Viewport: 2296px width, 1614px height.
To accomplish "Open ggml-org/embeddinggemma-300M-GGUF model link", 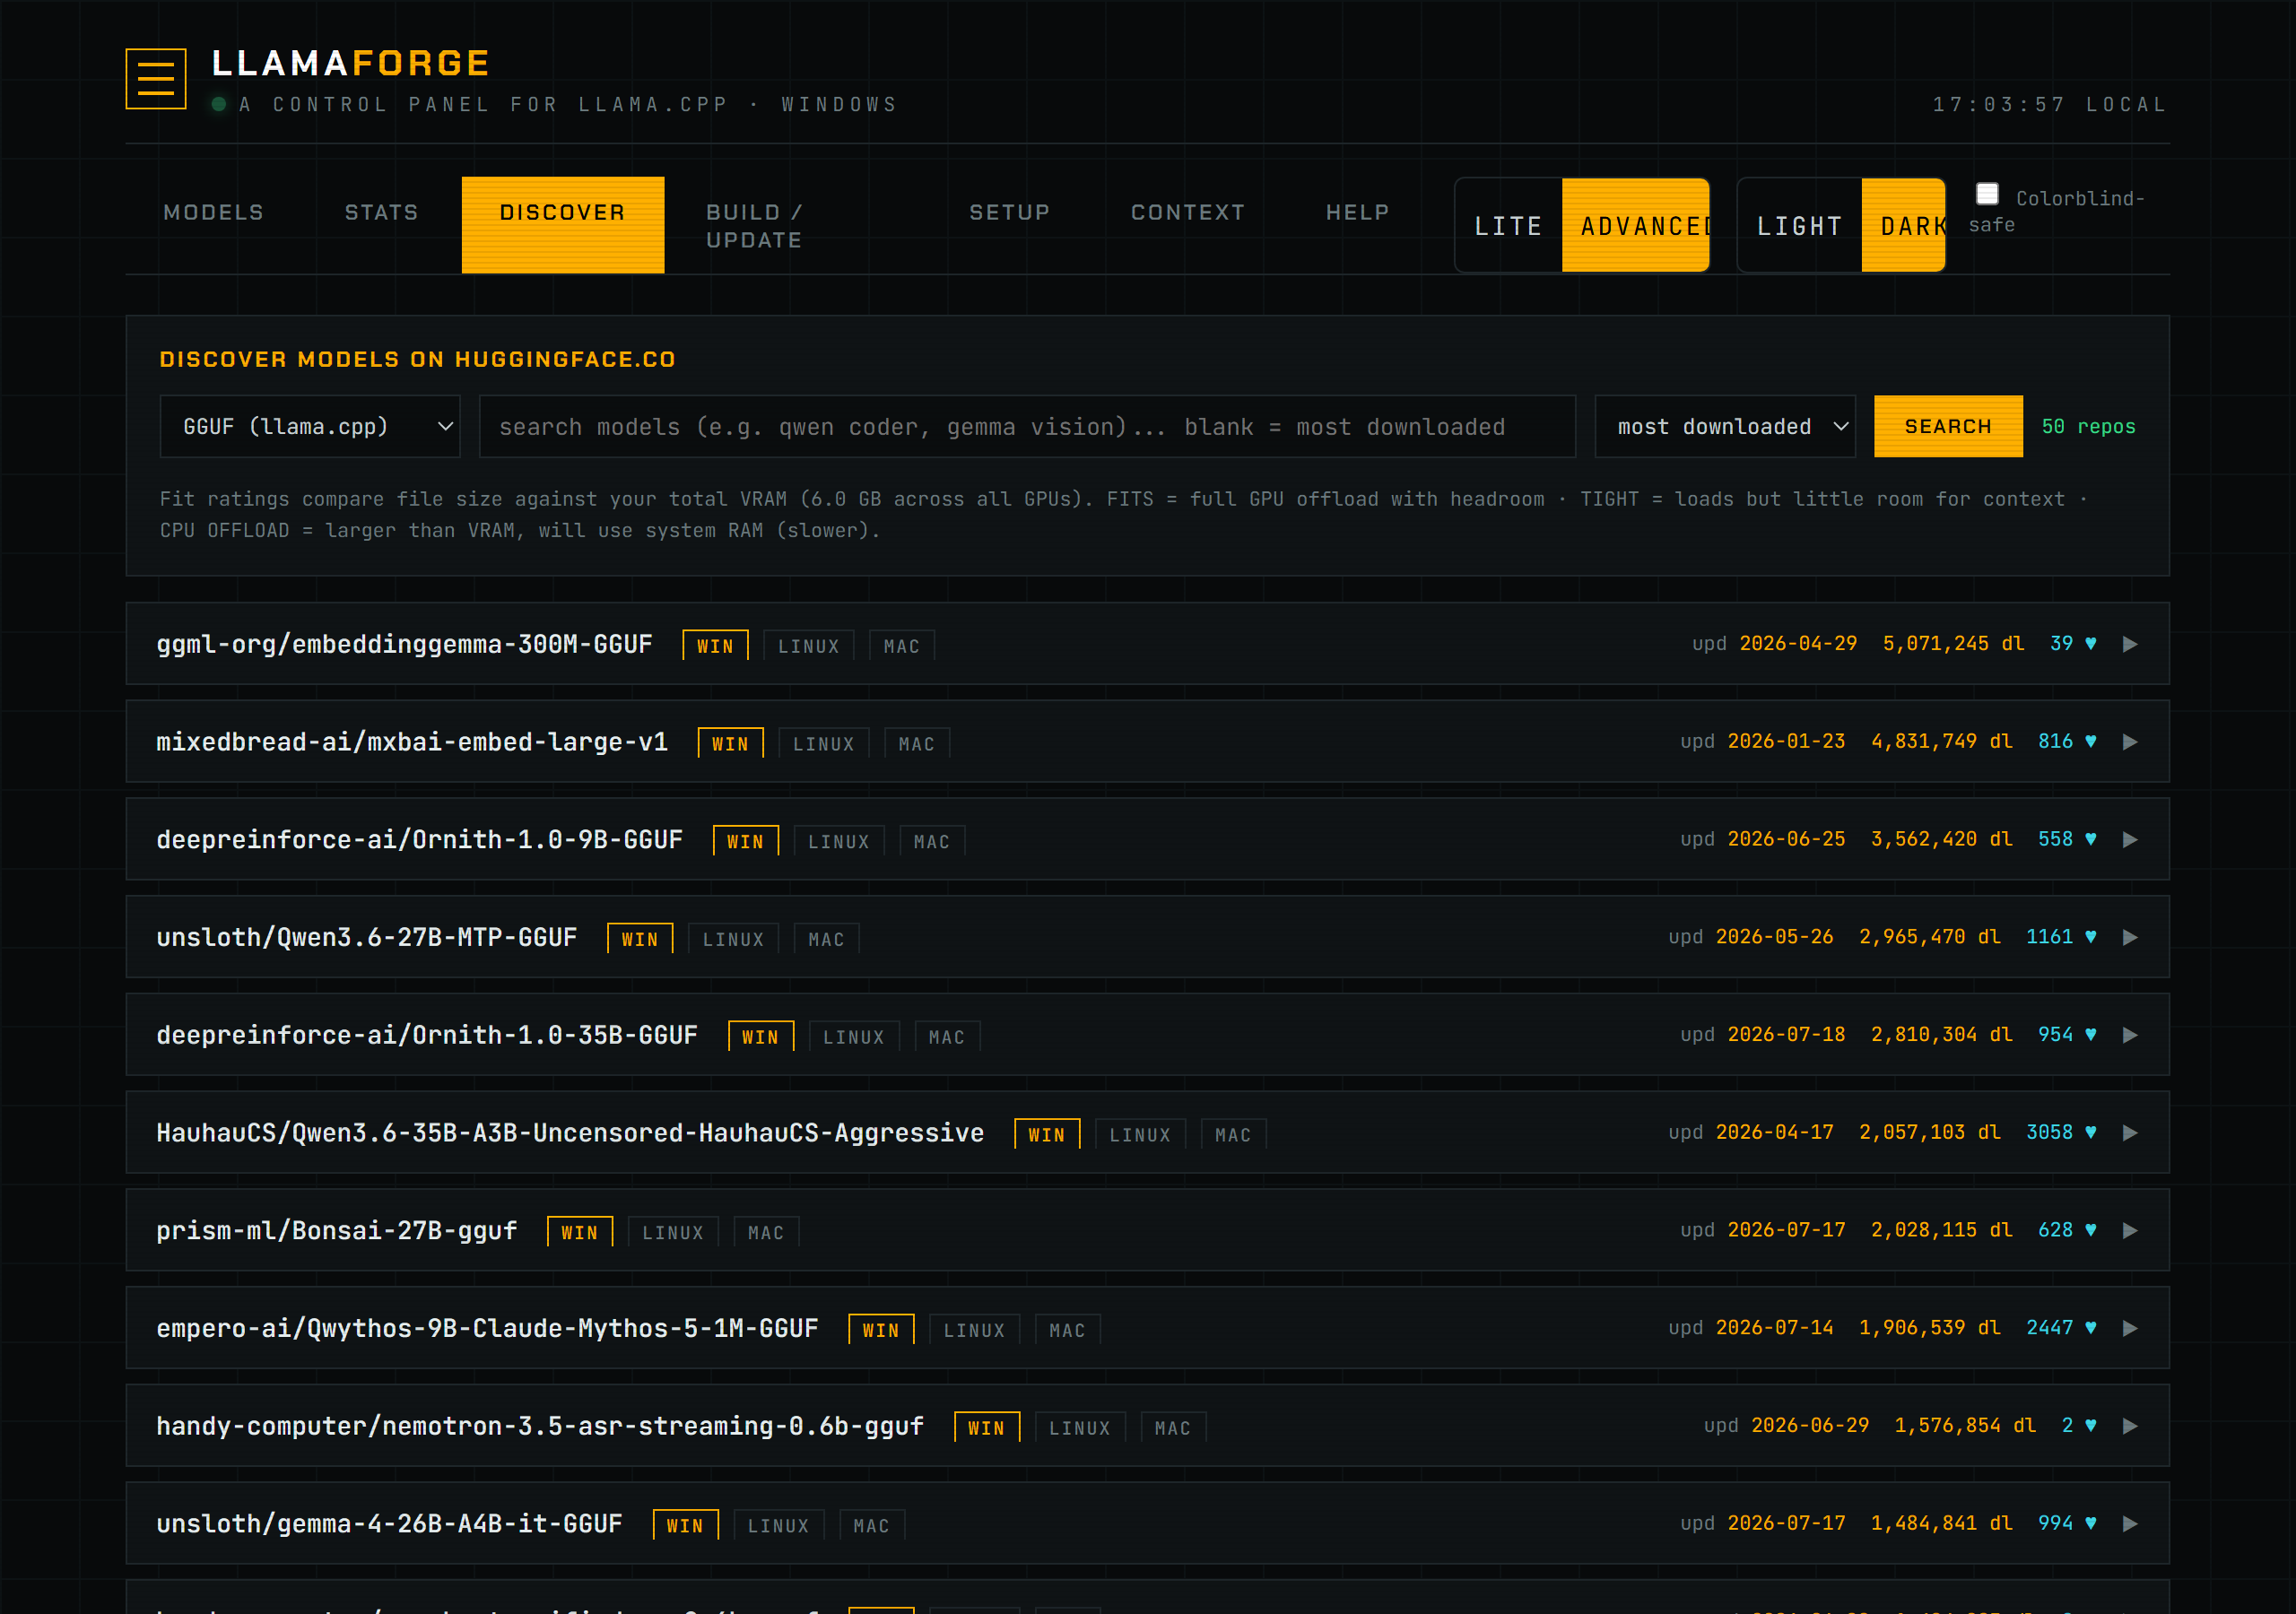I will [404, 645].
